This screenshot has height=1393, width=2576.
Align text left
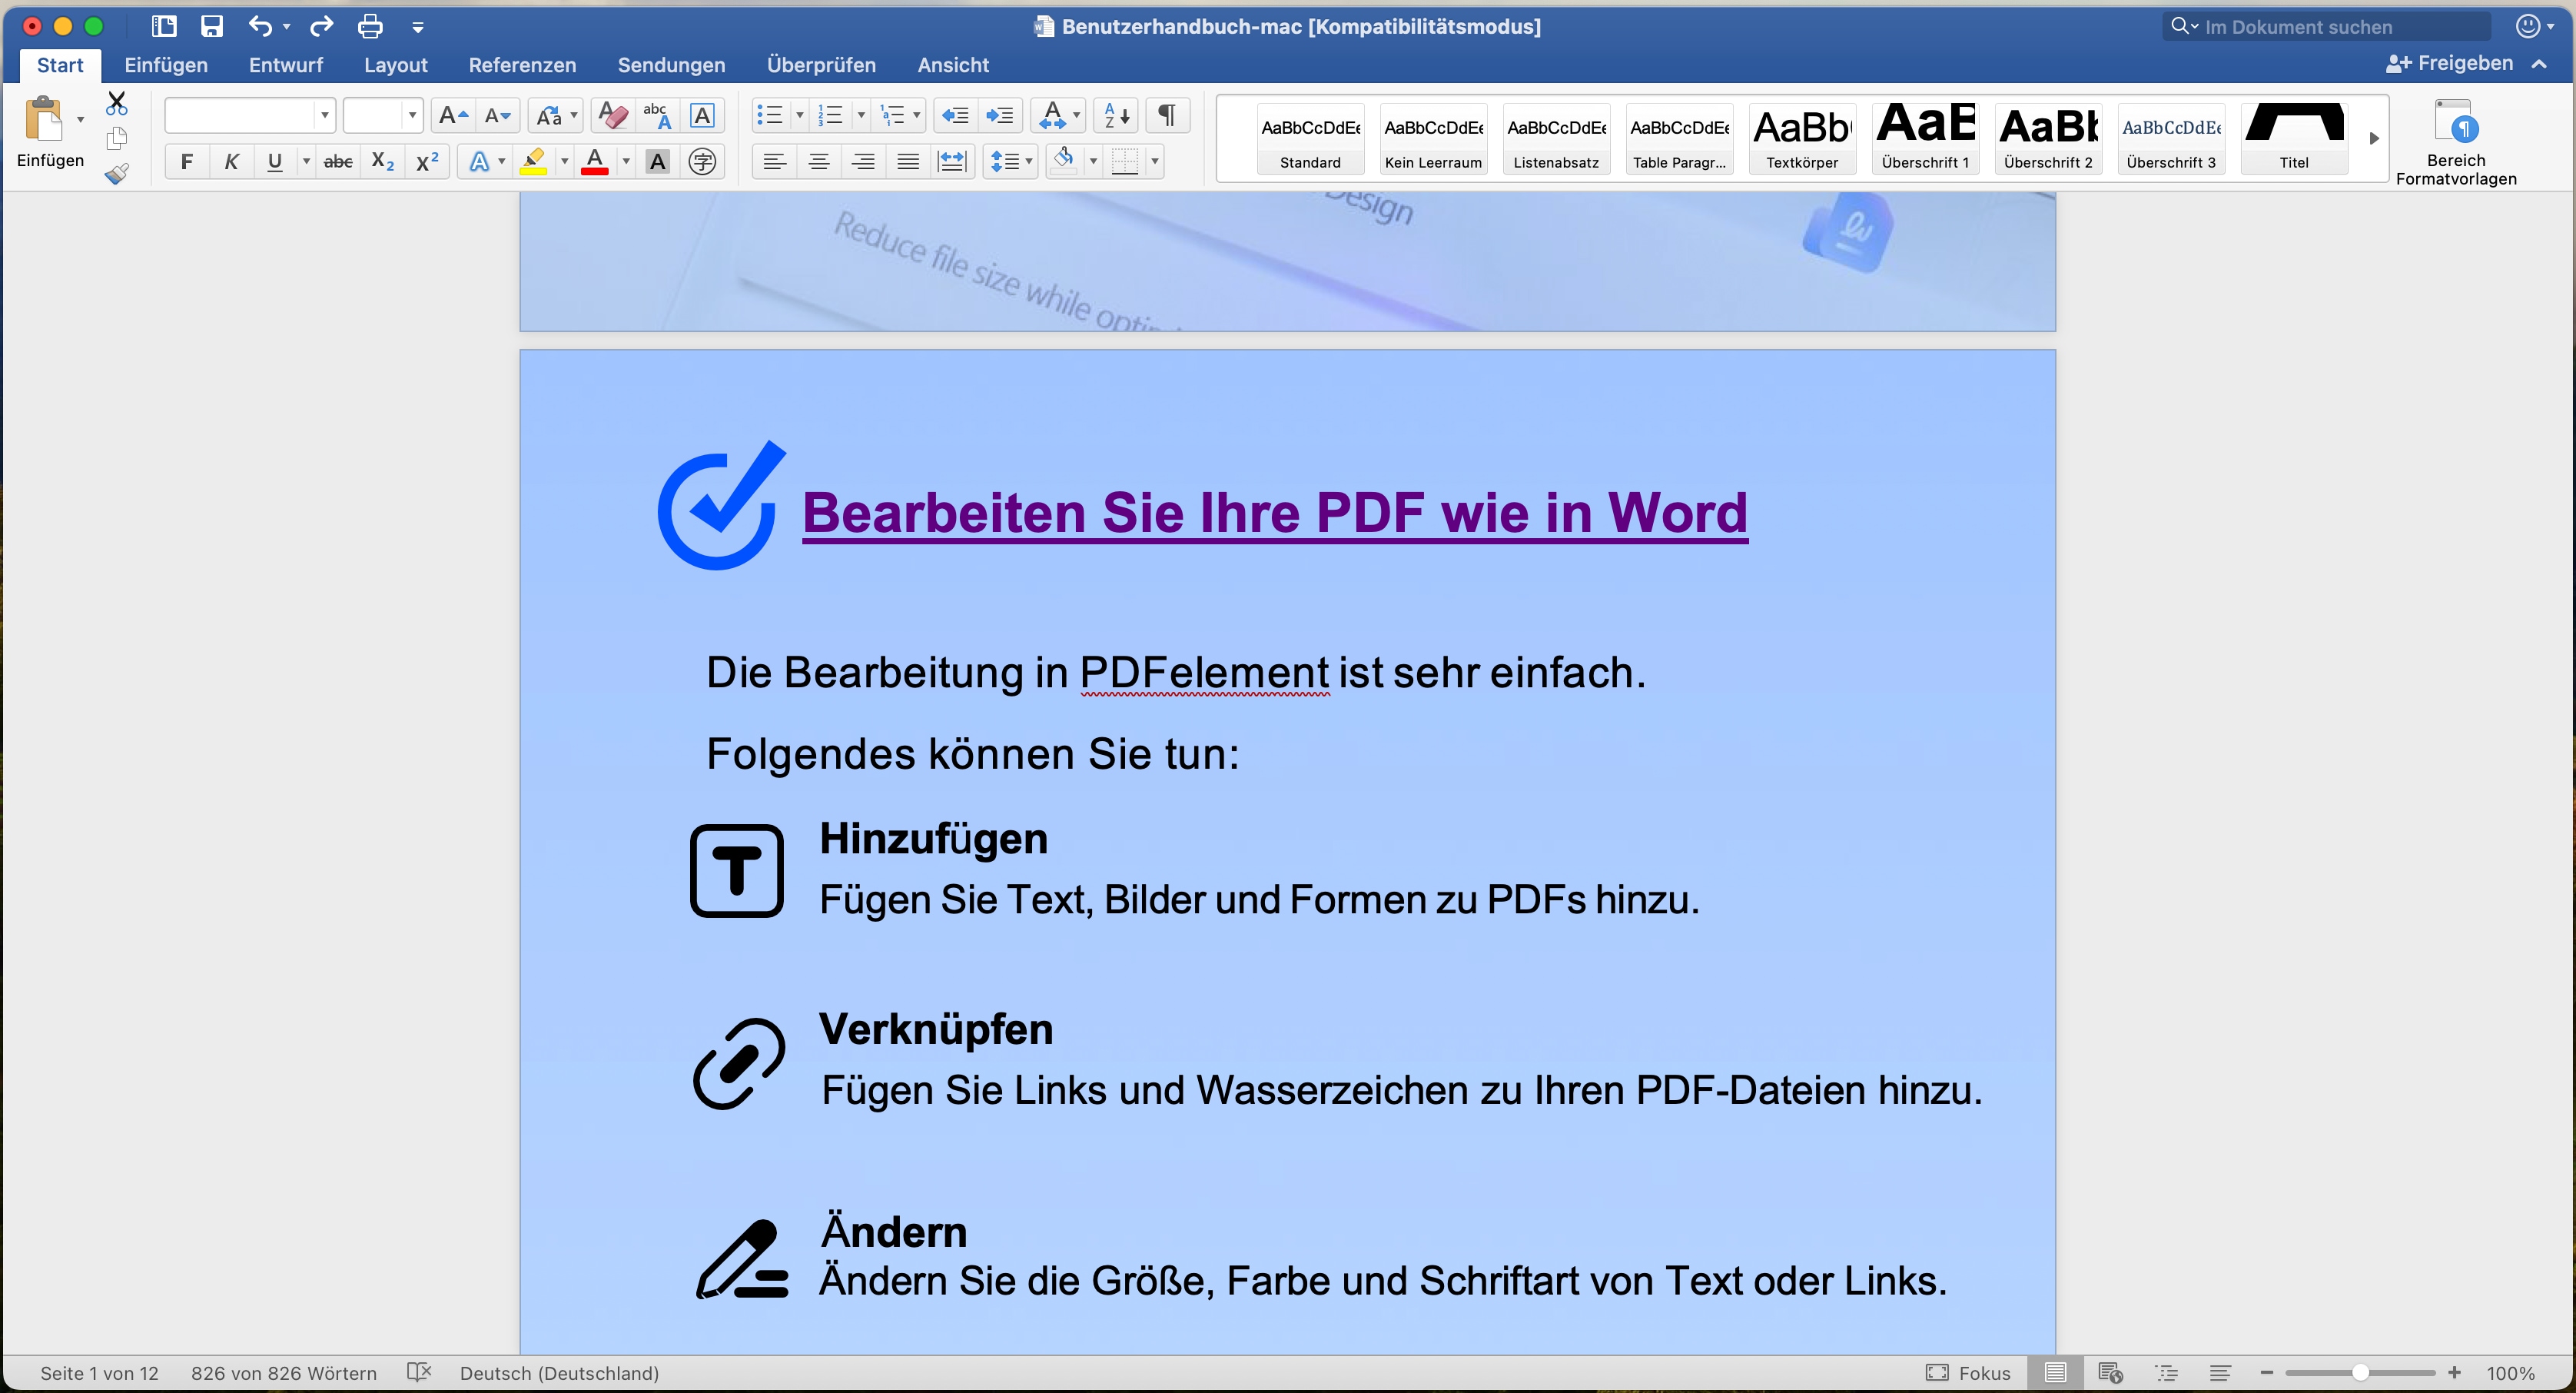774,161
